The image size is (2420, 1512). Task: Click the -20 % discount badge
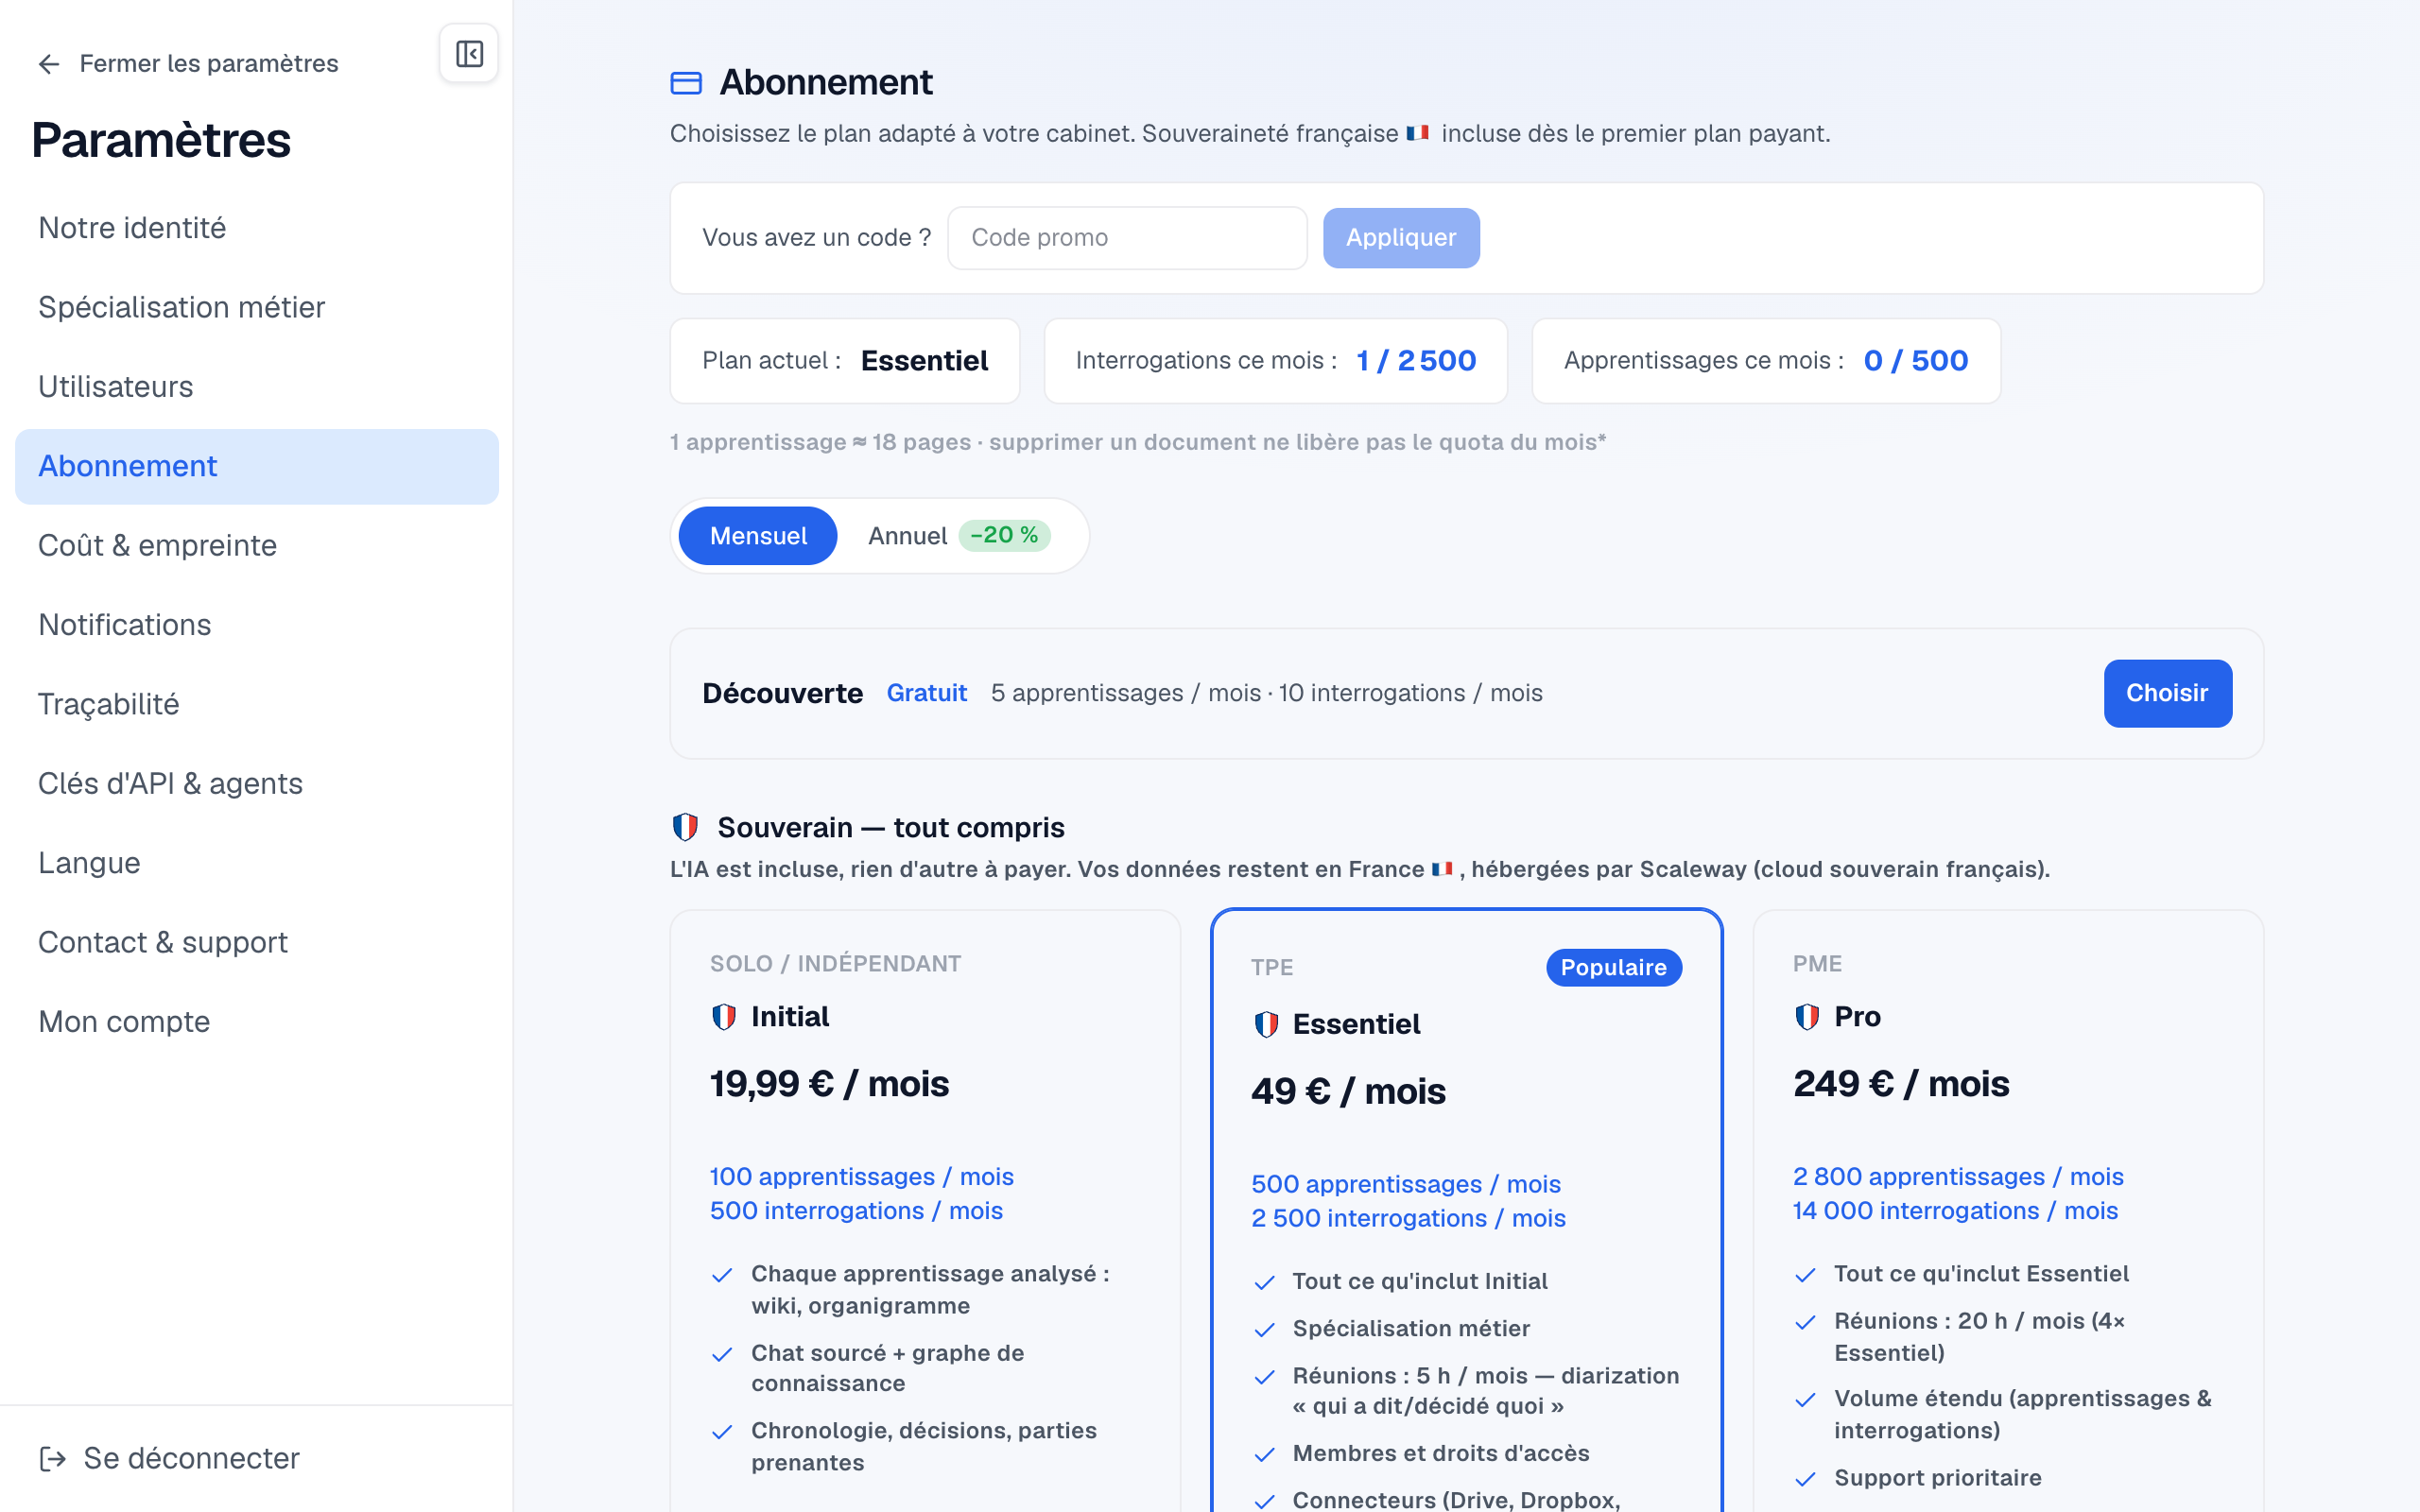pyautogui.click(x=1004, y=536)
